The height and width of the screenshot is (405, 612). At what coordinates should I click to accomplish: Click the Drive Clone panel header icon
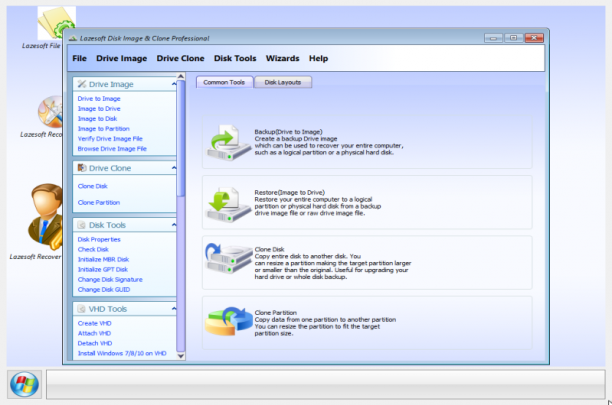[82, 168]
